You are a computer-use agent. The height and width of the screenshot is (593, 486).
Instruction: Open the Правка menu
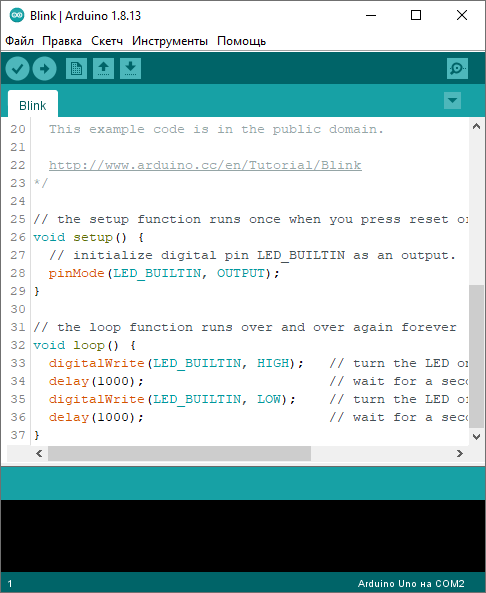[62, 41]
